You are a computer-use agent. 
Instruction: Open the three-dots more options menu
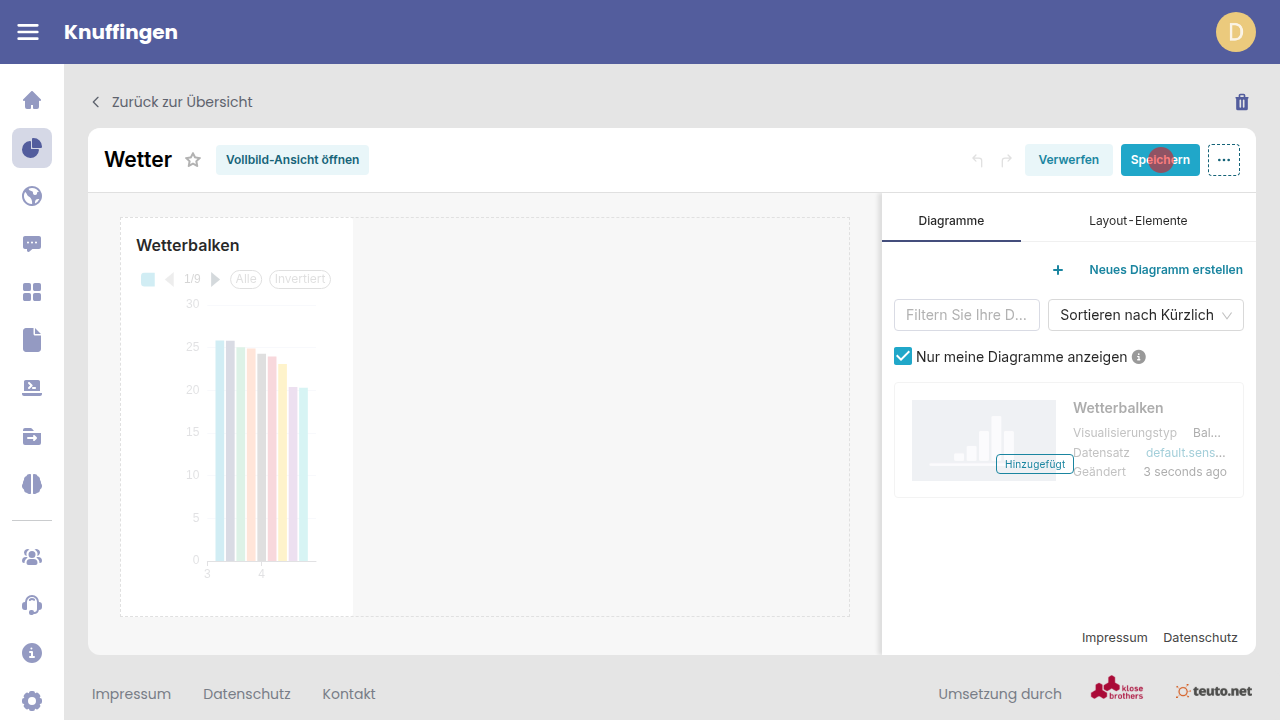point(1223,160)
